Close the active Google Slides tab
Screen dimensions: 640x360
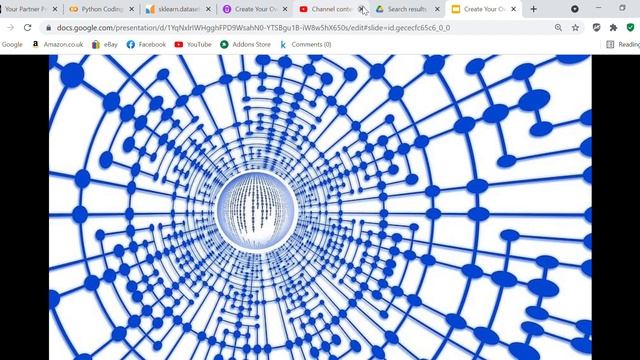tap(513, 9)
